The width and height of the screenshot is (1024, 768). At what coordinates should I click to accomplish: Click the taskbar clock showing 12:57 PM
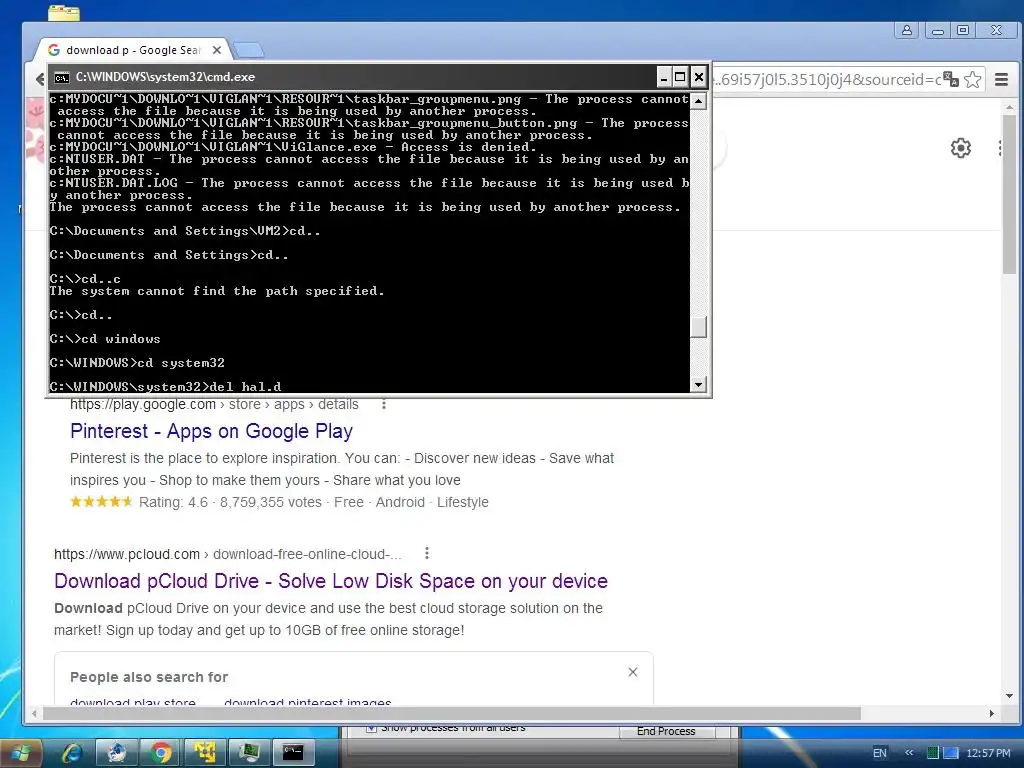[x=988, y=753]
